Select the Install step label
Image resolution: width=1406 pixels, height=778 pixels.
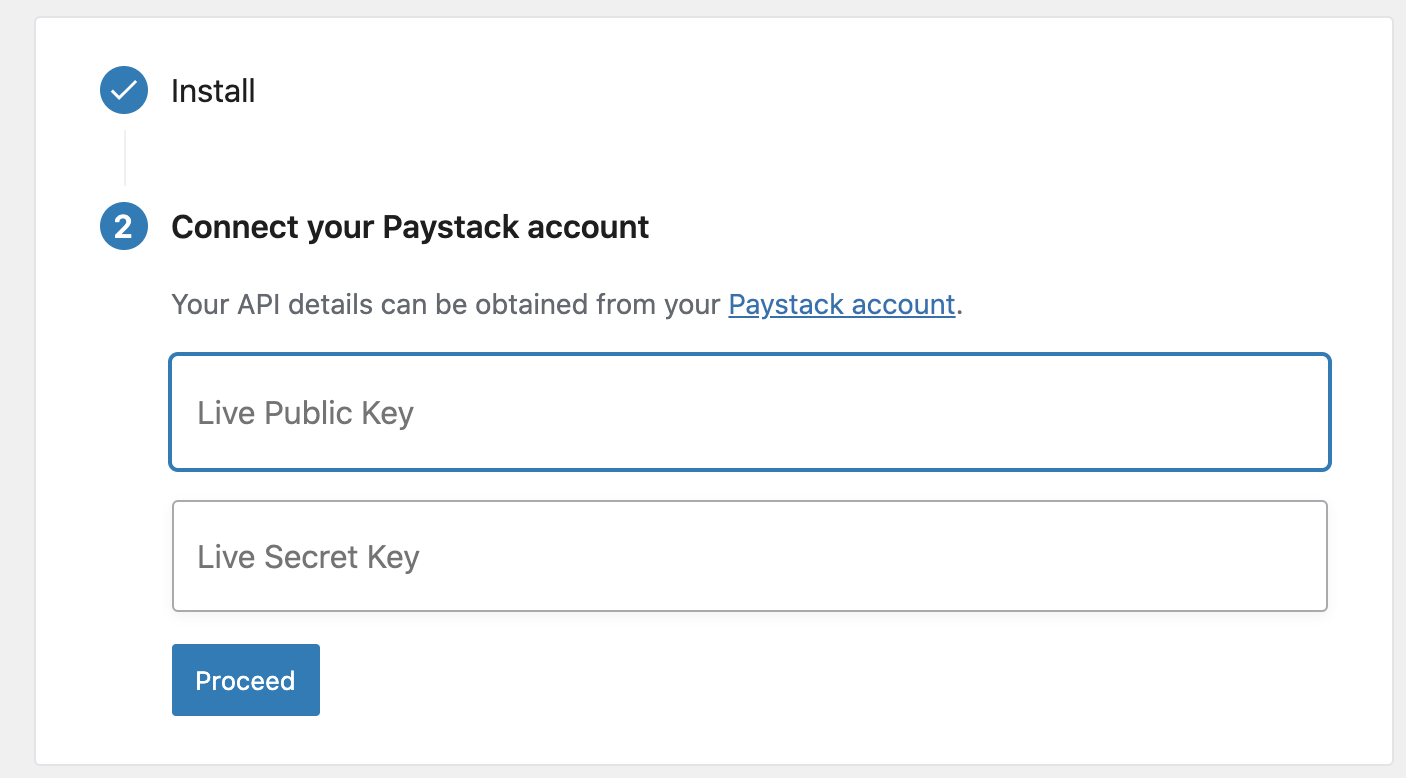[213, 91]
